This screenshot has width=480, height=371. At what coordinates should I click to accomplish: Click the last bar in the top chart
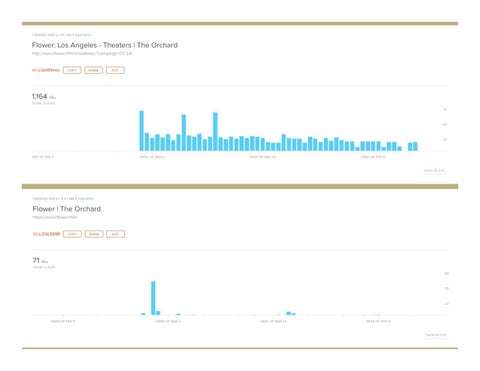415,146
